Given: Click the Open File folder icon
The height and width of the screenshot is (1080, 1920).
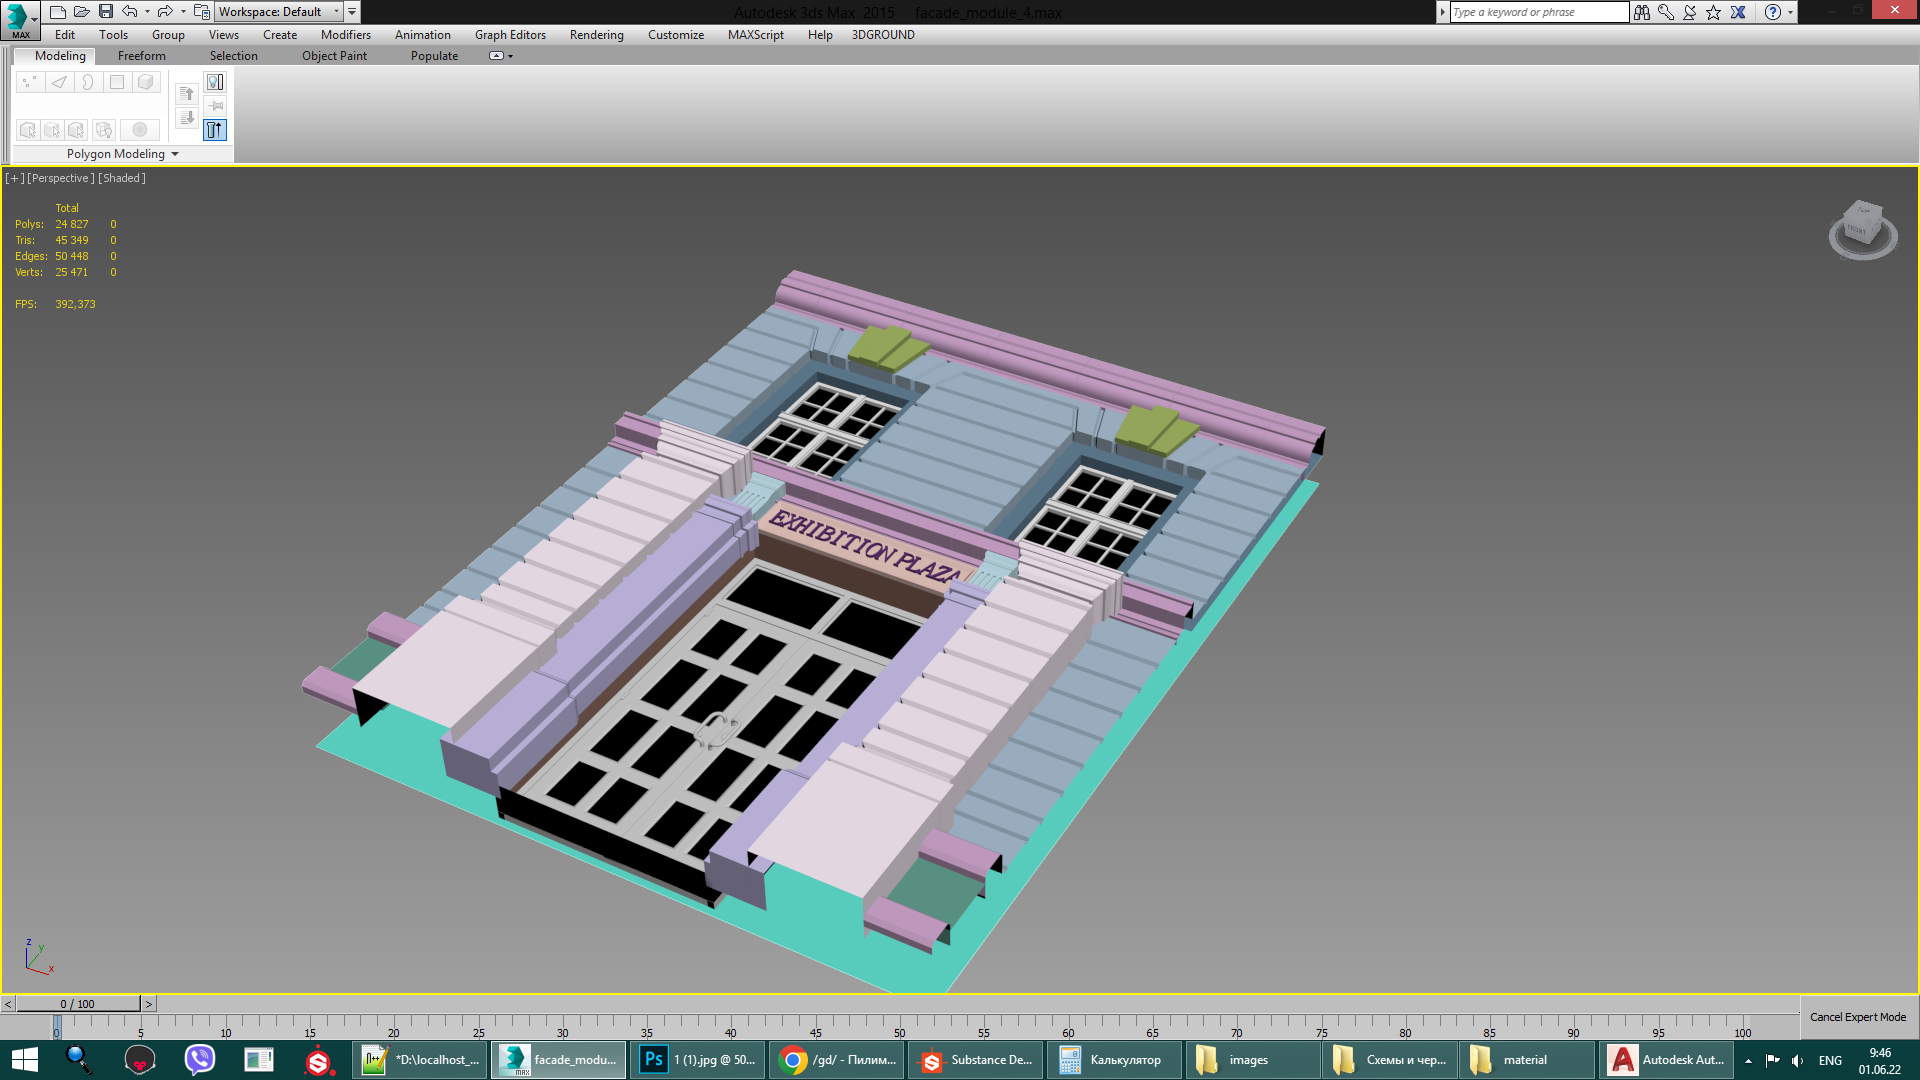Looking at the screenshot, I should [x=81, y=11].
